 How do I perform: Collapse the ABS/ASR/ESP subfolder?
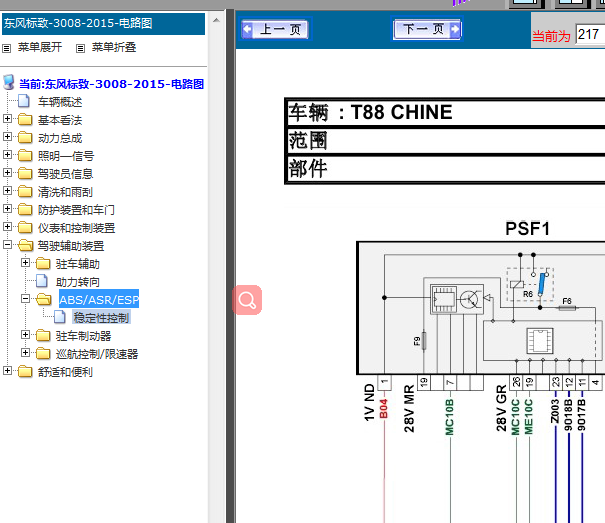pyautogui.click(x=25, y=298)
